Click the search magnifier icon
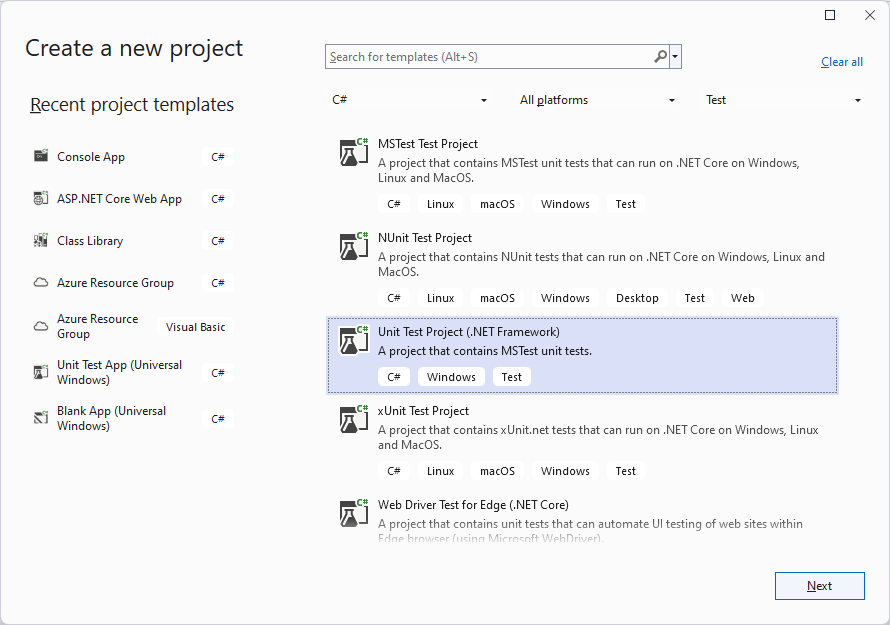Screen dimensions: 890x625 pos(660,56)
